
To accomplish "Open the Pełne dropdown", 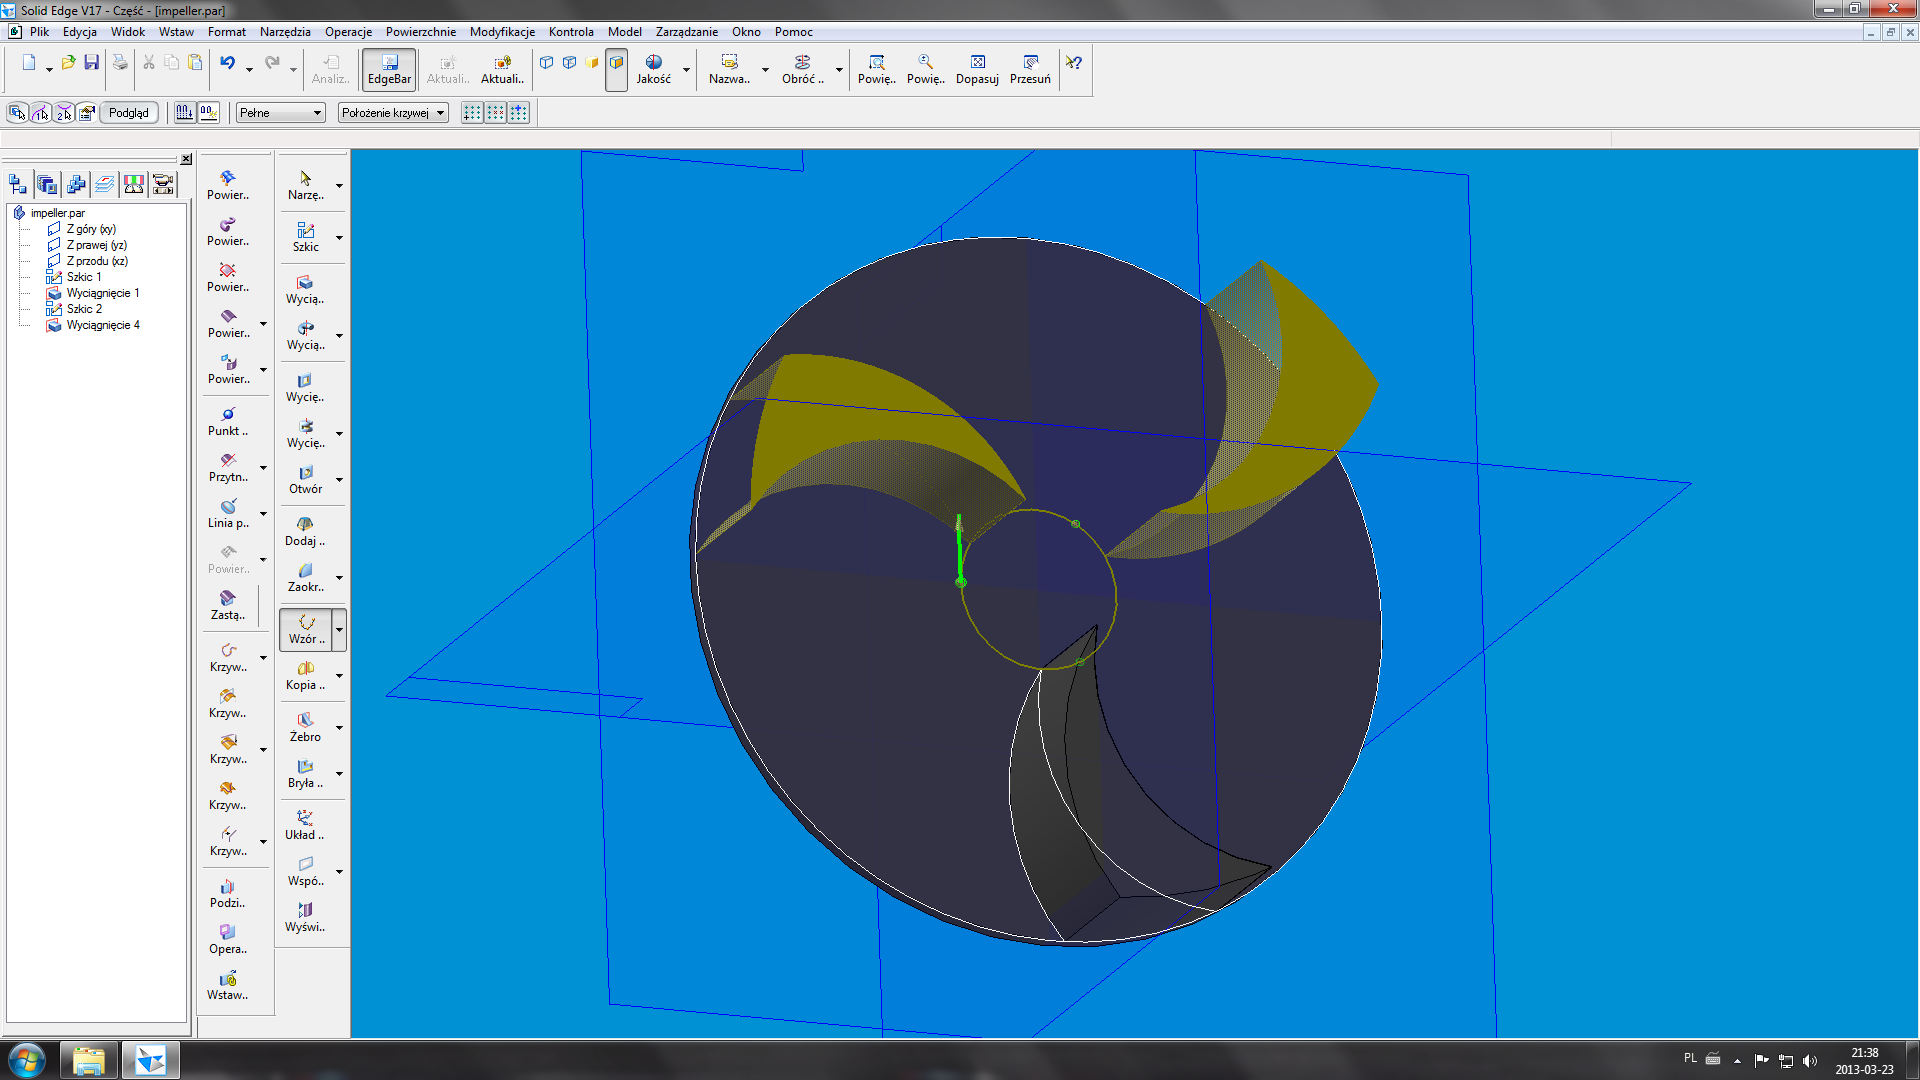I will click(280, 113).
